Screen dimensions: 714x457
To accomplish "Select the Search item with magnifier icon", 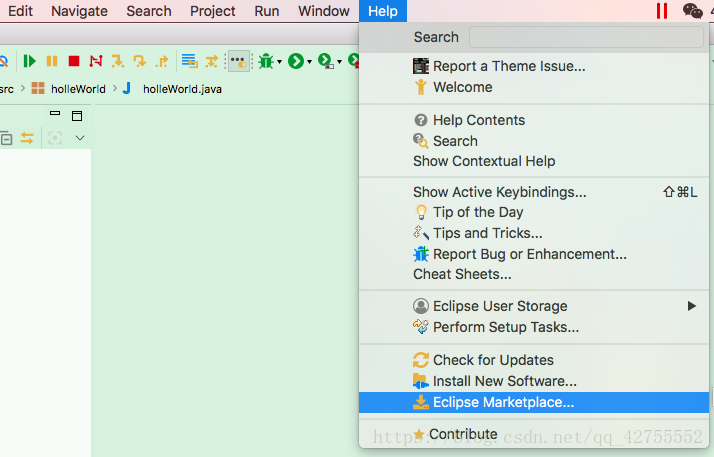I will [534, 141].
